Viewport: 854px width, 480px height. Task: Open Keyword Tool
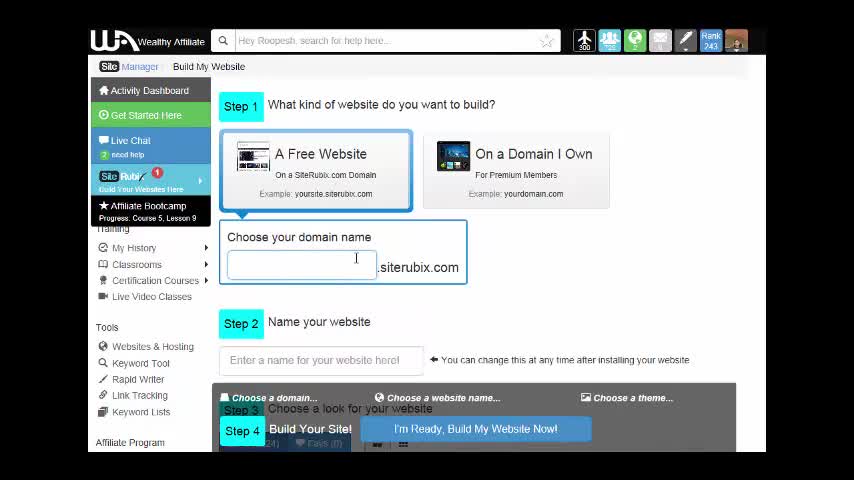coord(141,363)
